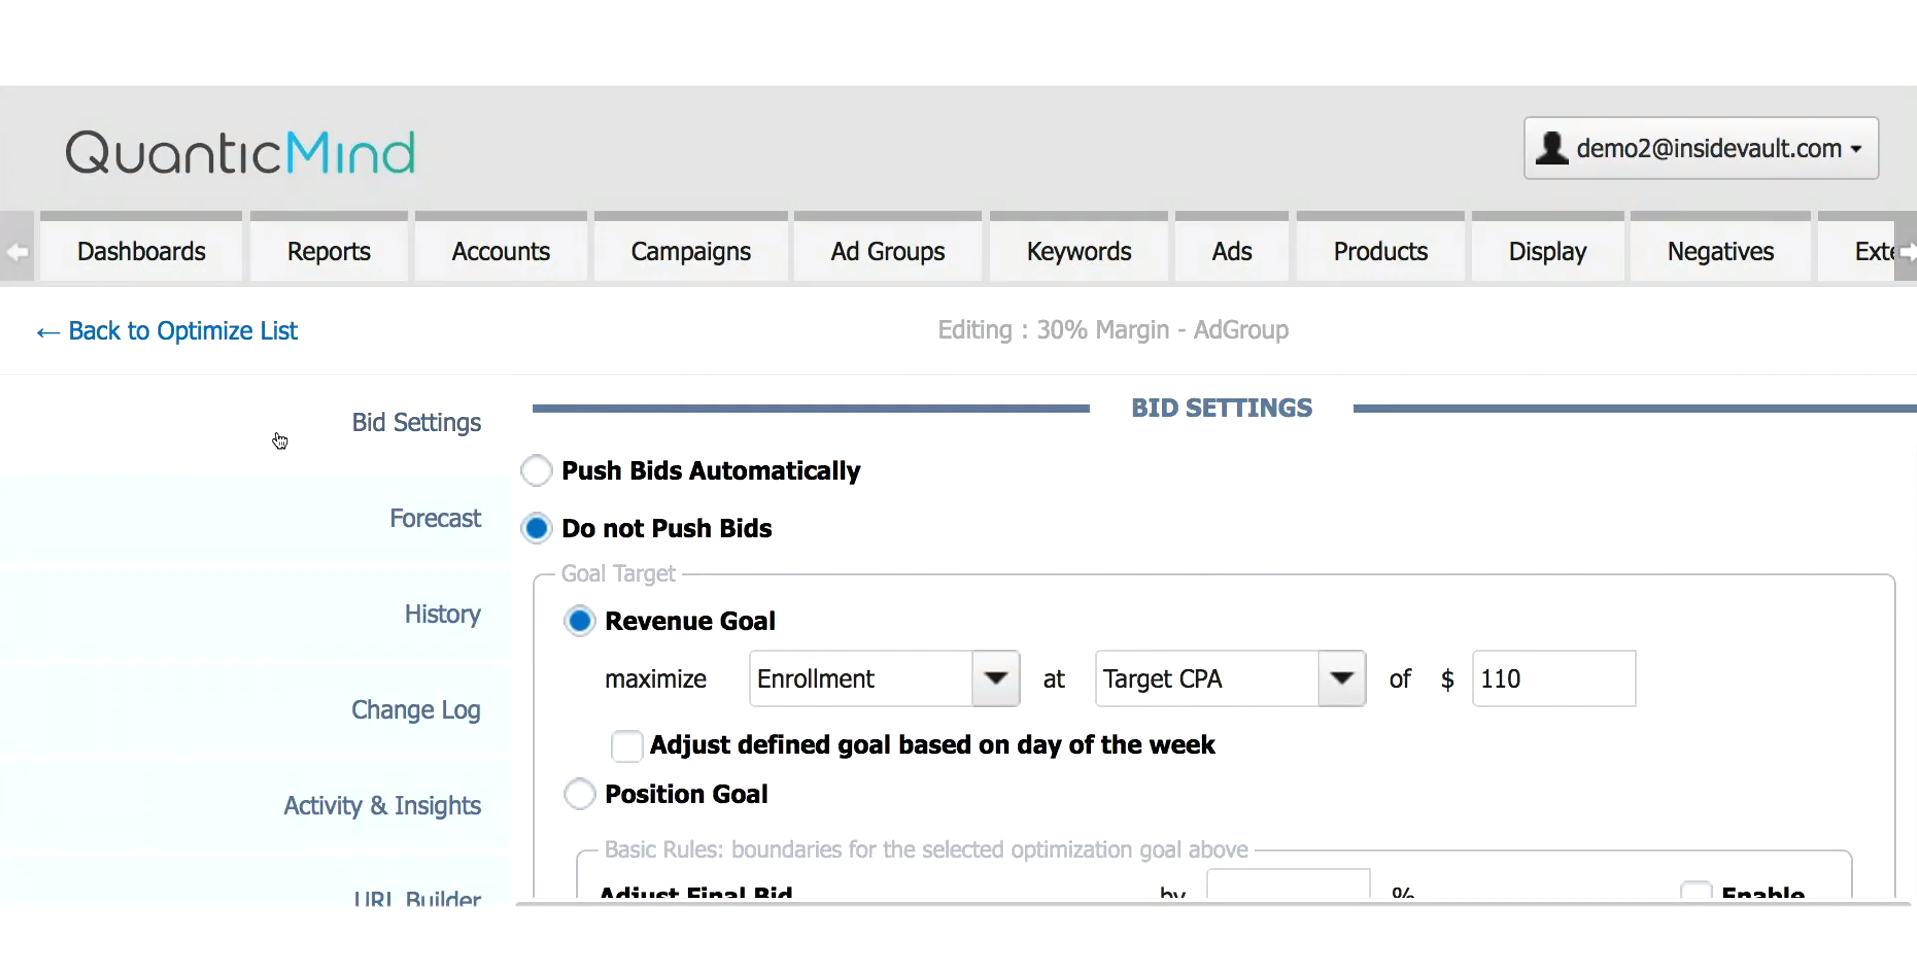Open the Keywords tab
This screenshot has width=1917, height=954.
point(1078,251)
